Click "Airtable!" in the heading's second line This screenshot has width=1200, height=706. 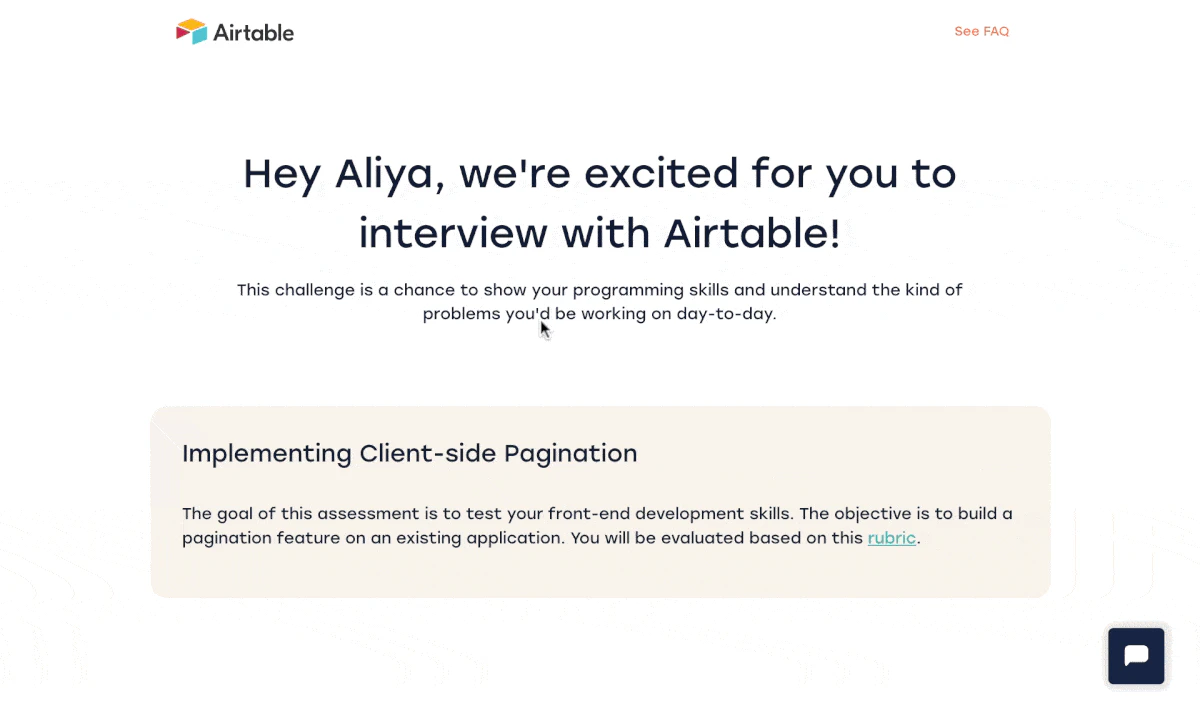[752, 234]
